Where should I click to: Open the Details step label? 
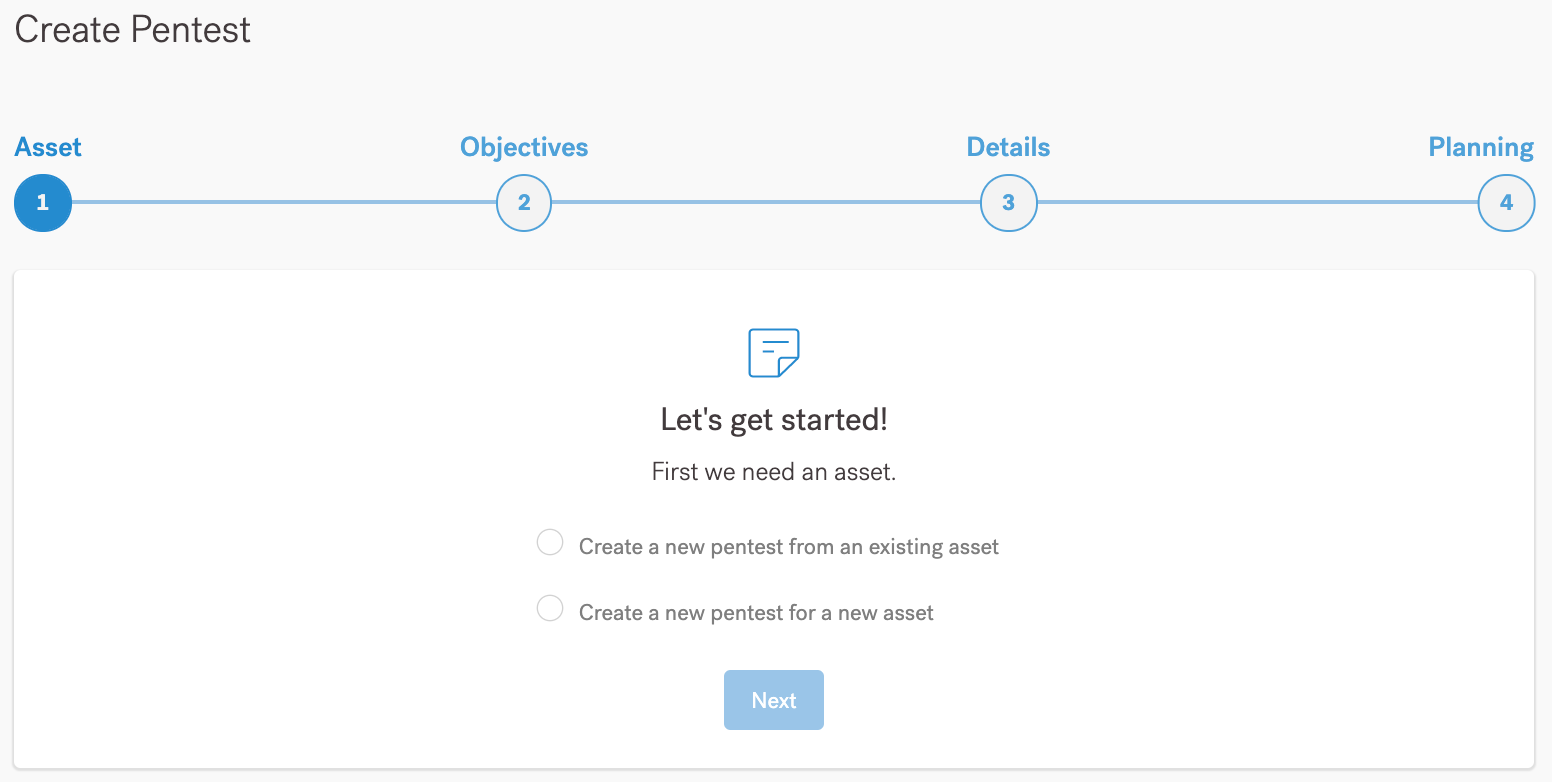(1008, 148)
